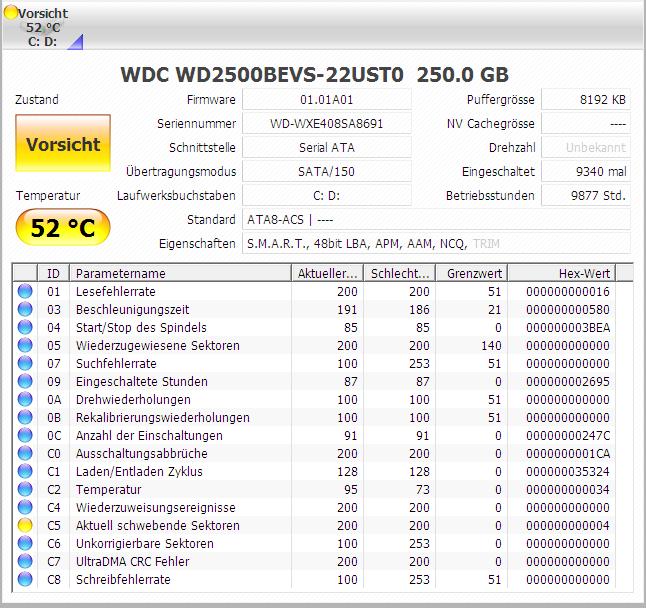Click the status dot of Wiederzuweisungsereignisse
The width and height of the screenshot is (646, 608).
point(25,507)
